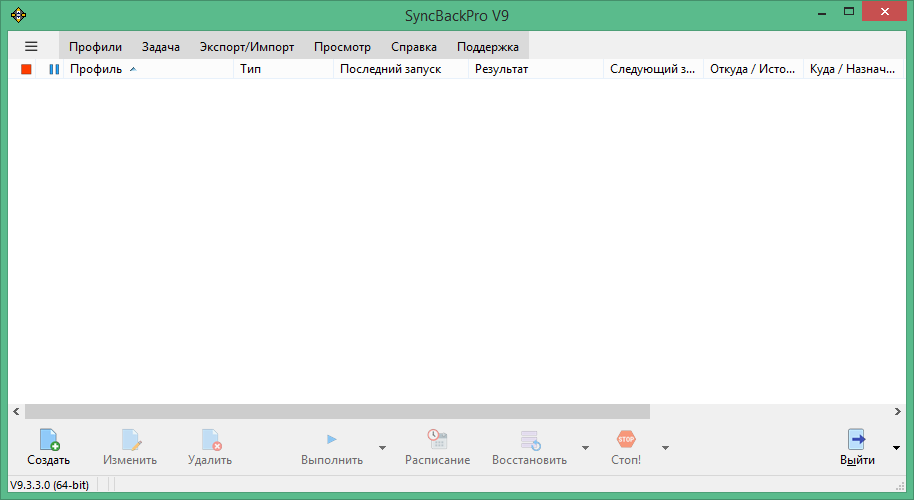Close the SyncBackPro window
914x500 pixels.
tap(884, 12)
